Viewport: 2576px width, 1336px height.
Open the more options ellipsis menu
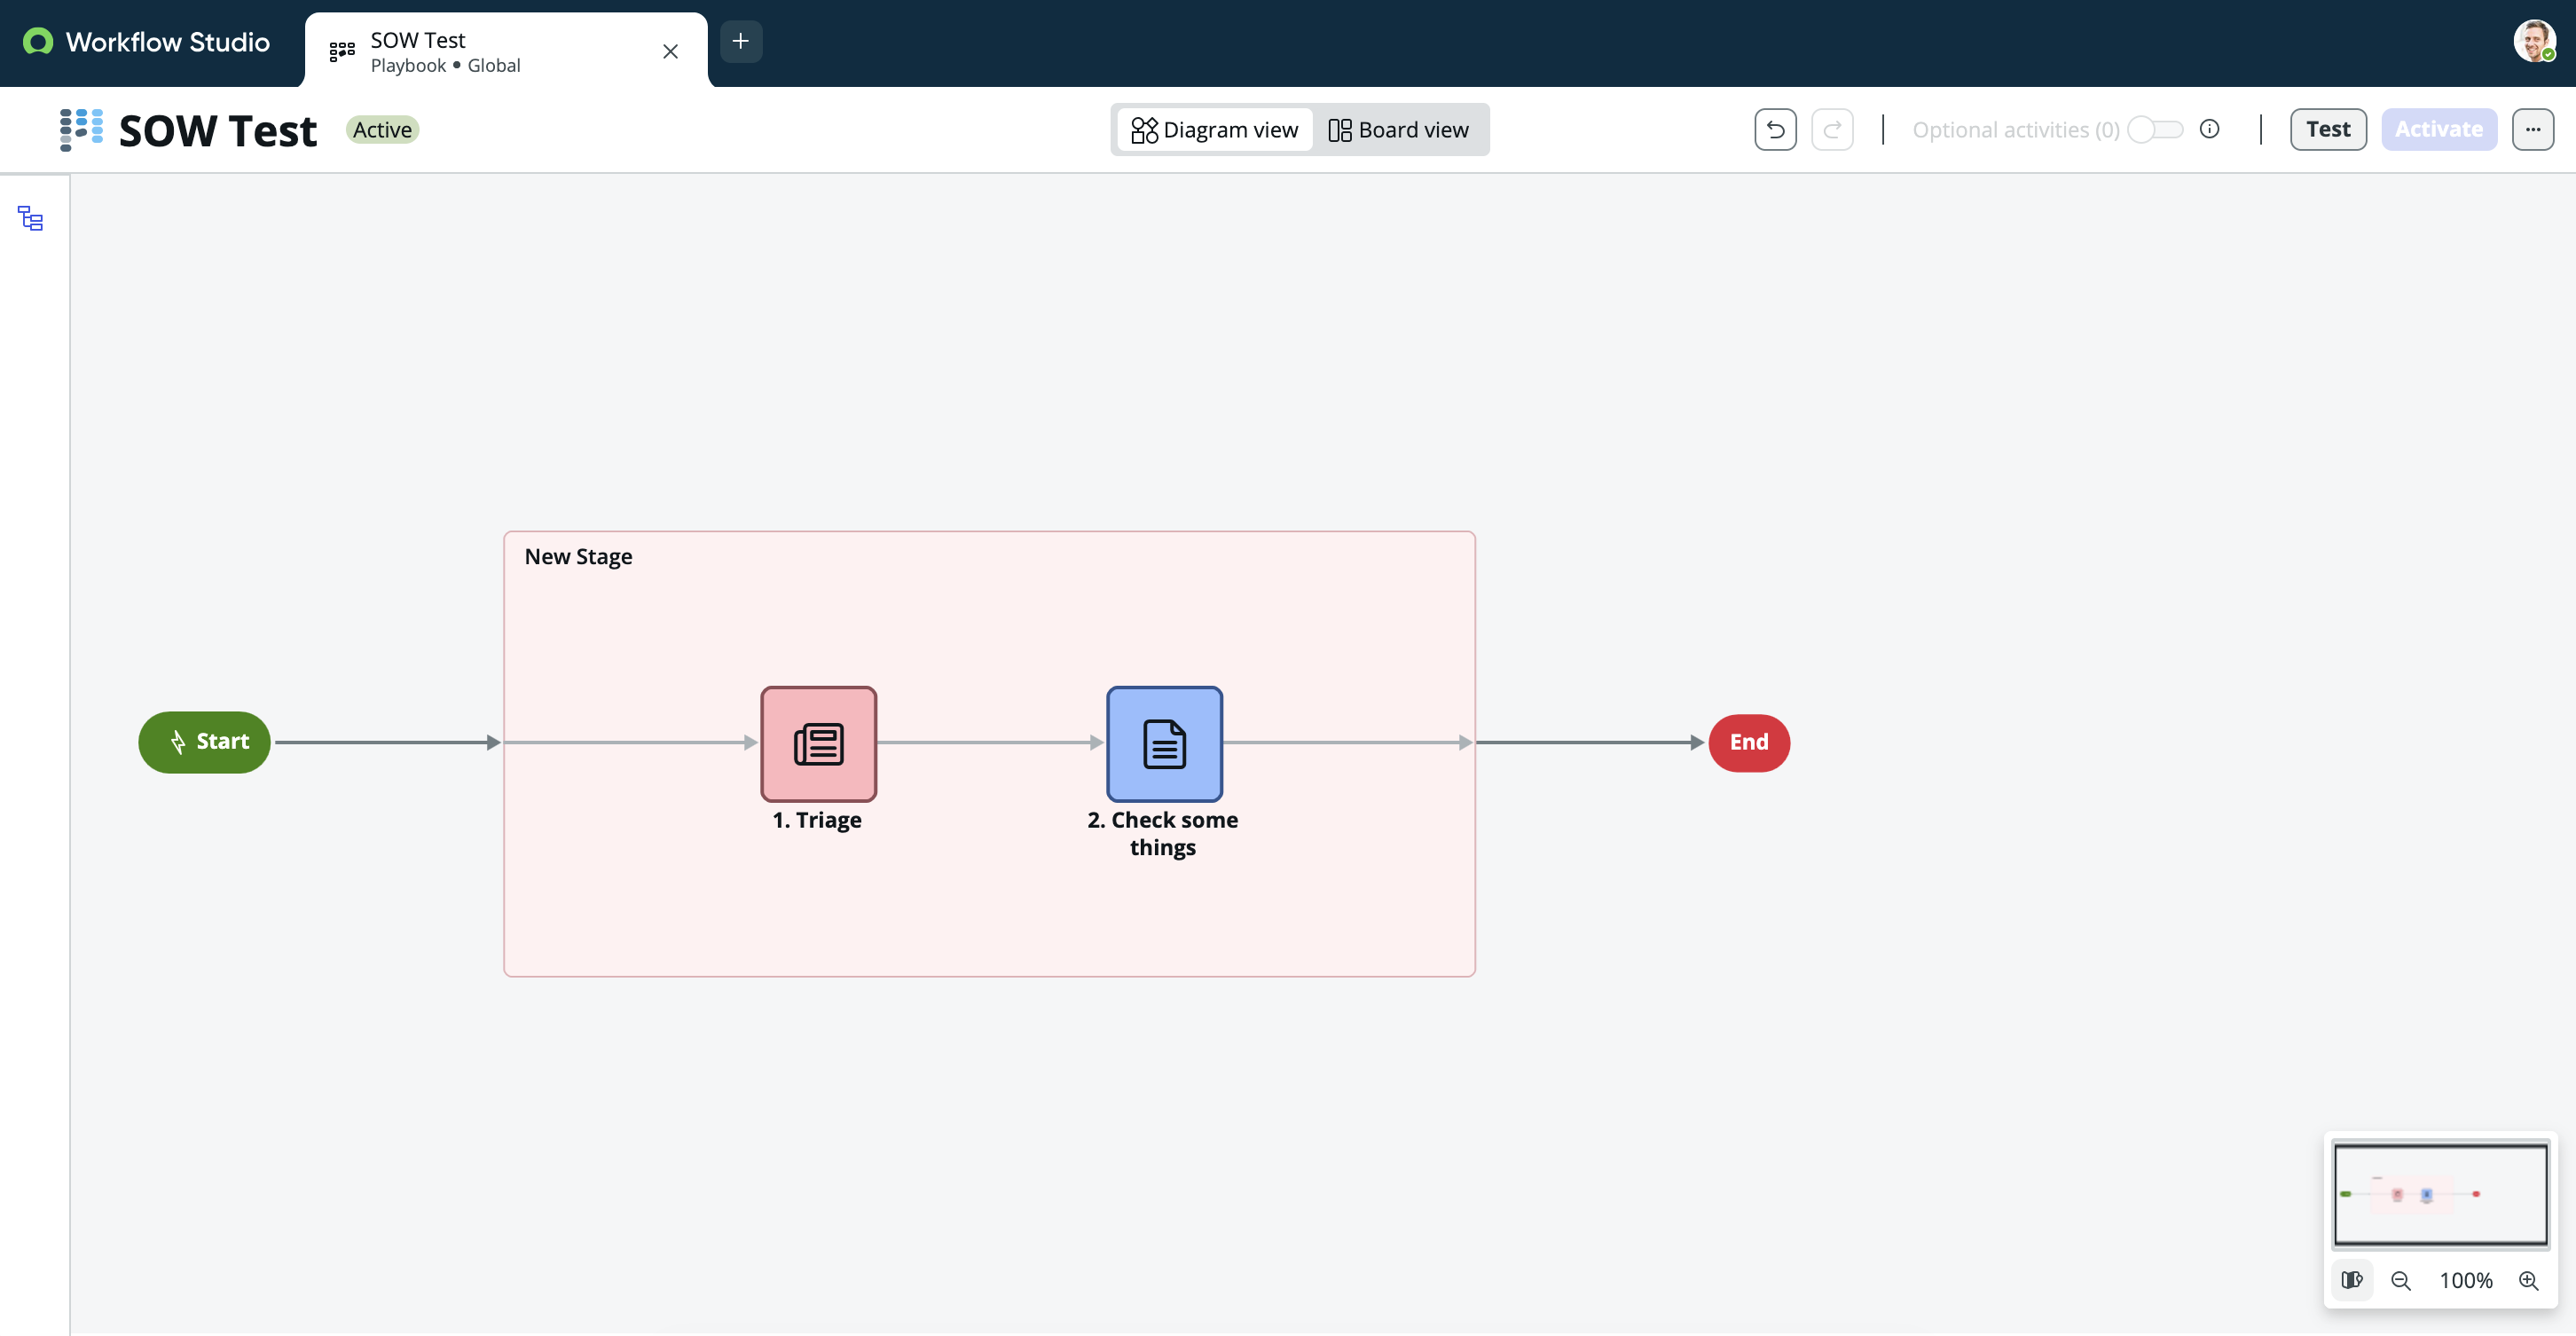2532,130
